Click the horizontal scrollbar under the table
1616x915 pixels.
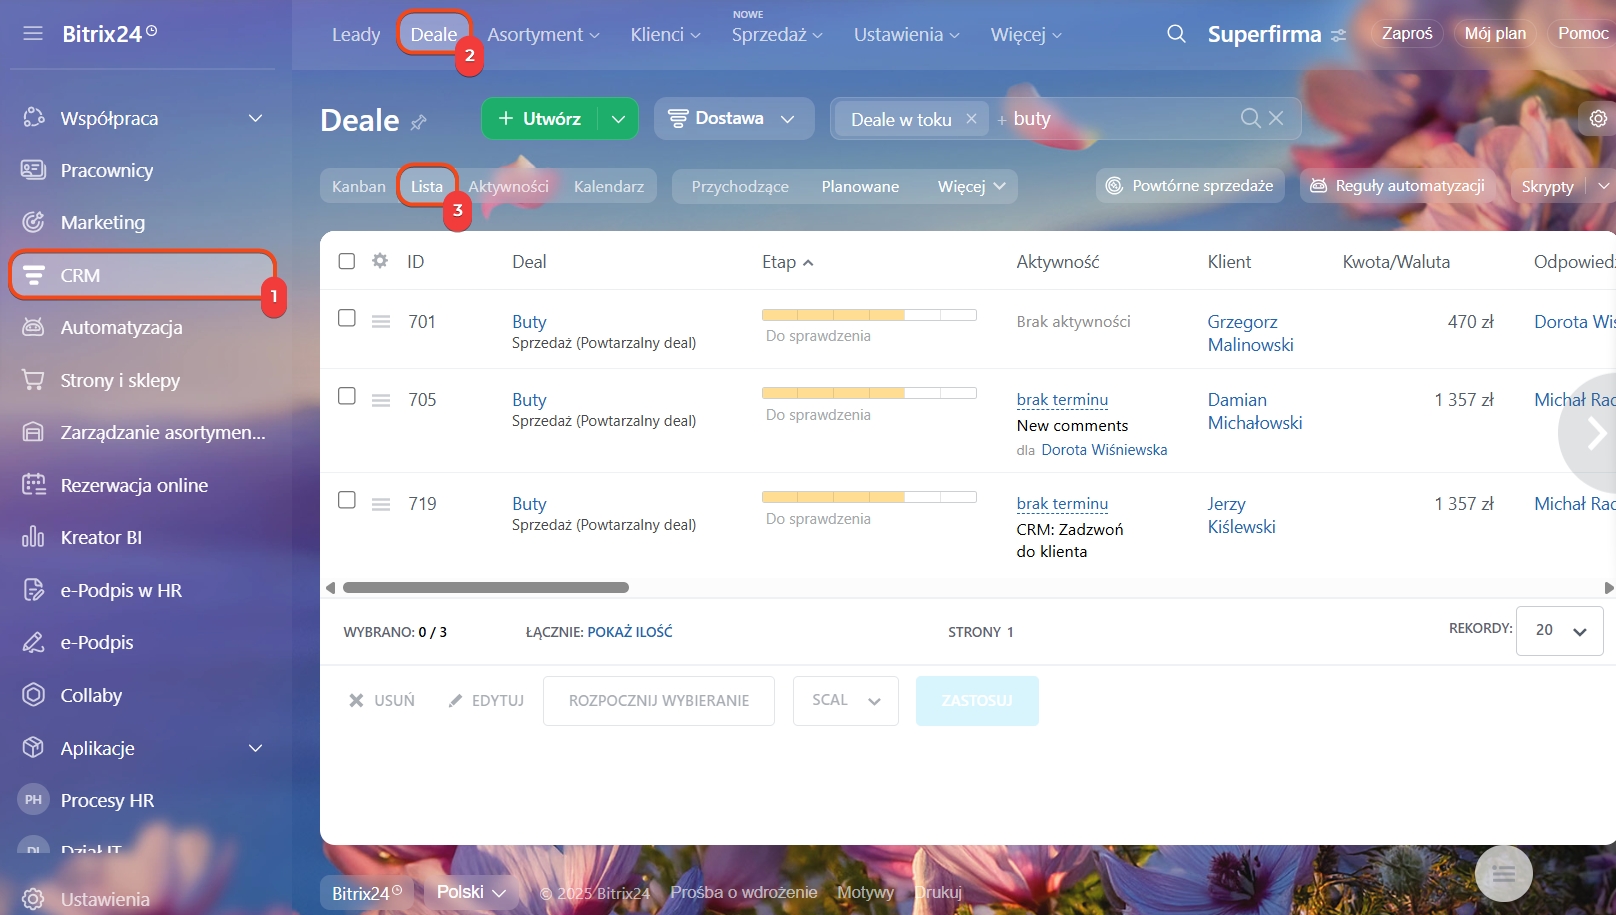(x=486, y=588)
